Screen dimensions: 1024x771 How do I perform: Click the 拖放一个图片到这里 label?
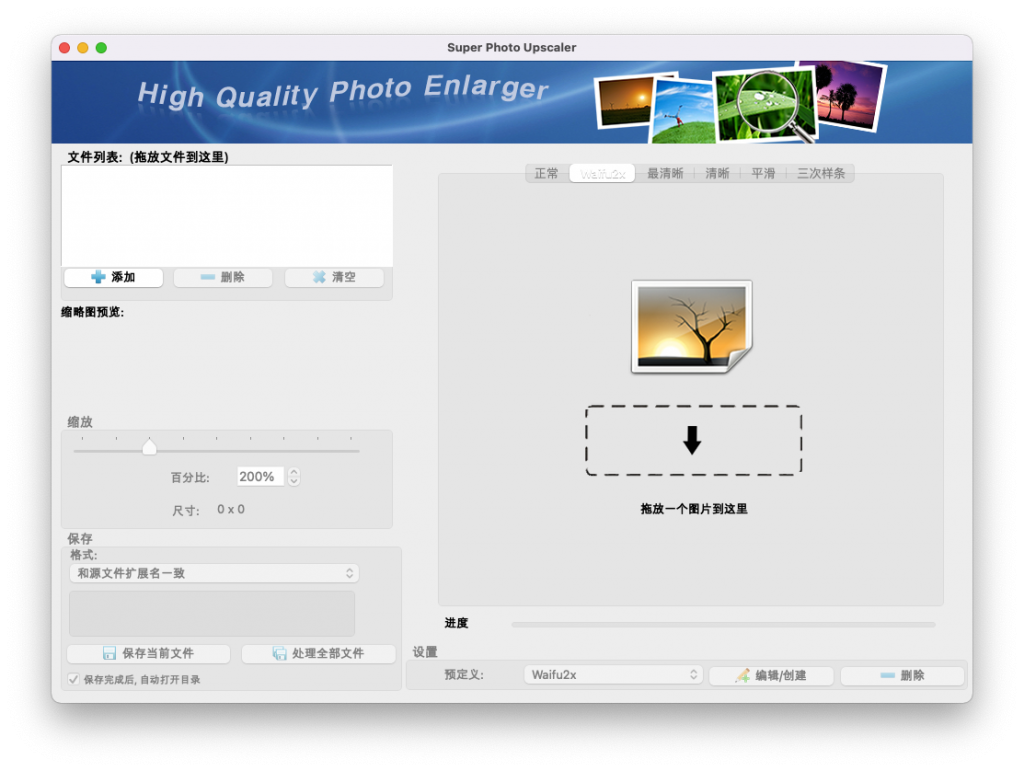point(694,509)
